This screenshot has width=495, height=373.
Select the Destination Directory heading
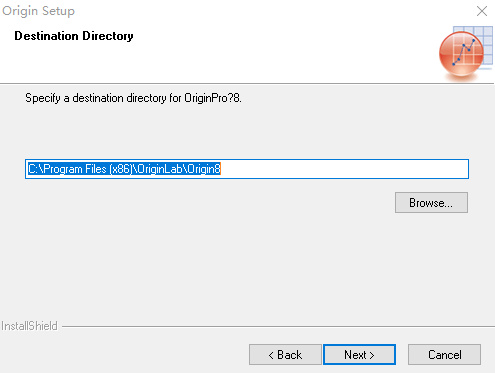(74, 36)
